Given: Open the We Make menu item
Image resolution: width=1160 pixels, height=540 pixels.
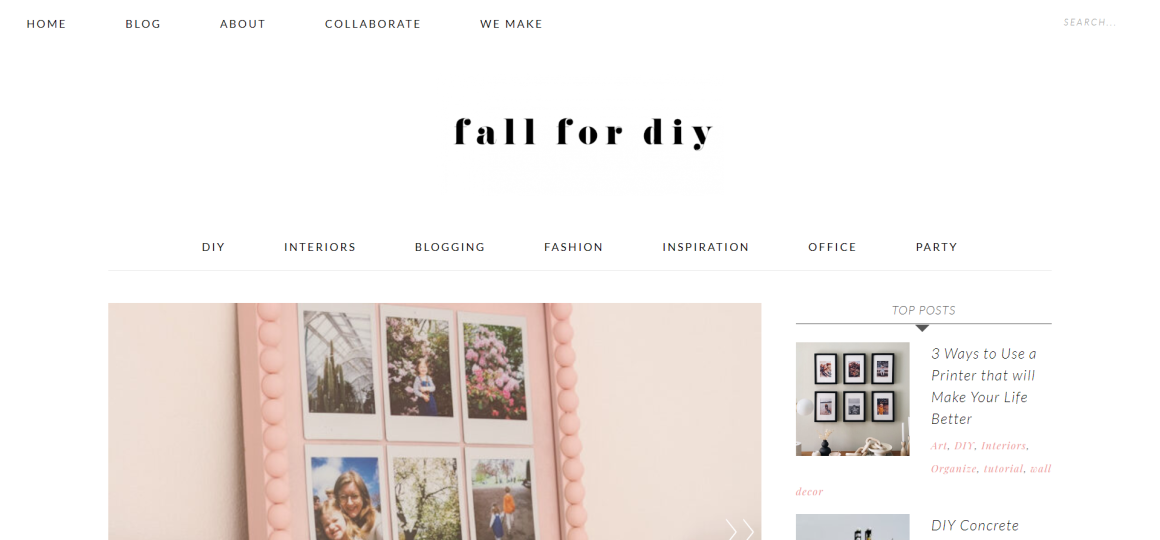Looking at the screenshot, I should pos(511,24).
